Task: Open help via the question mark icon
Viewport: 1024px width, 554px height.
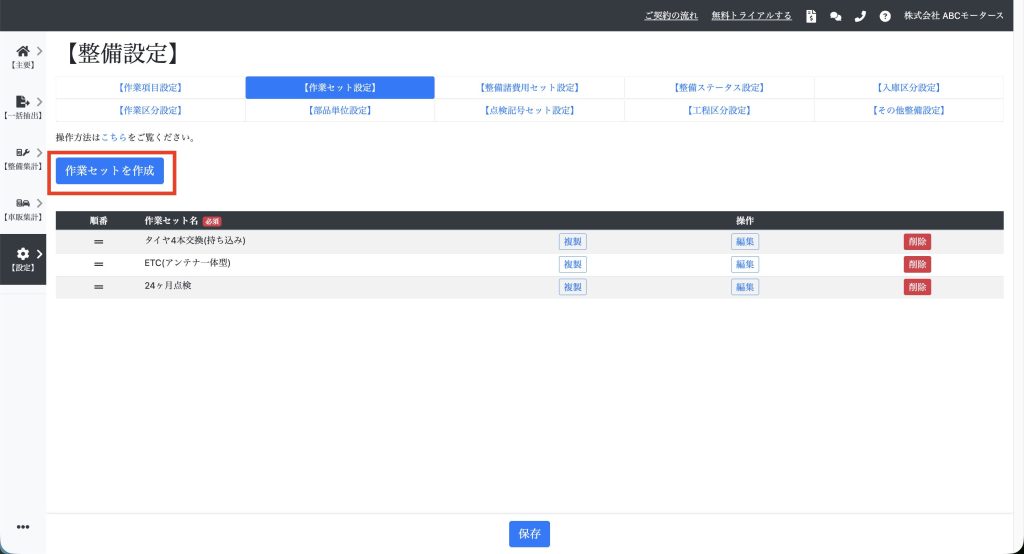Action: (x=885, y=16)
